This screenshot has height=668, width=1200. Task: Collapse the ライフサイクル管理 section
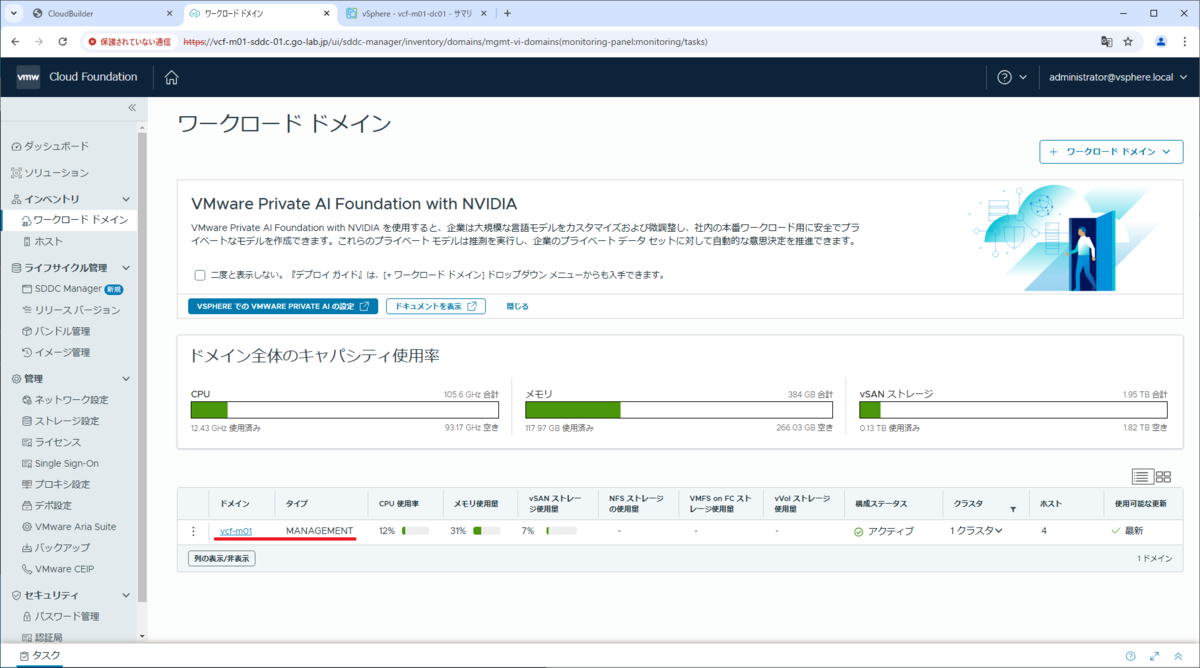tap(126, 268)
